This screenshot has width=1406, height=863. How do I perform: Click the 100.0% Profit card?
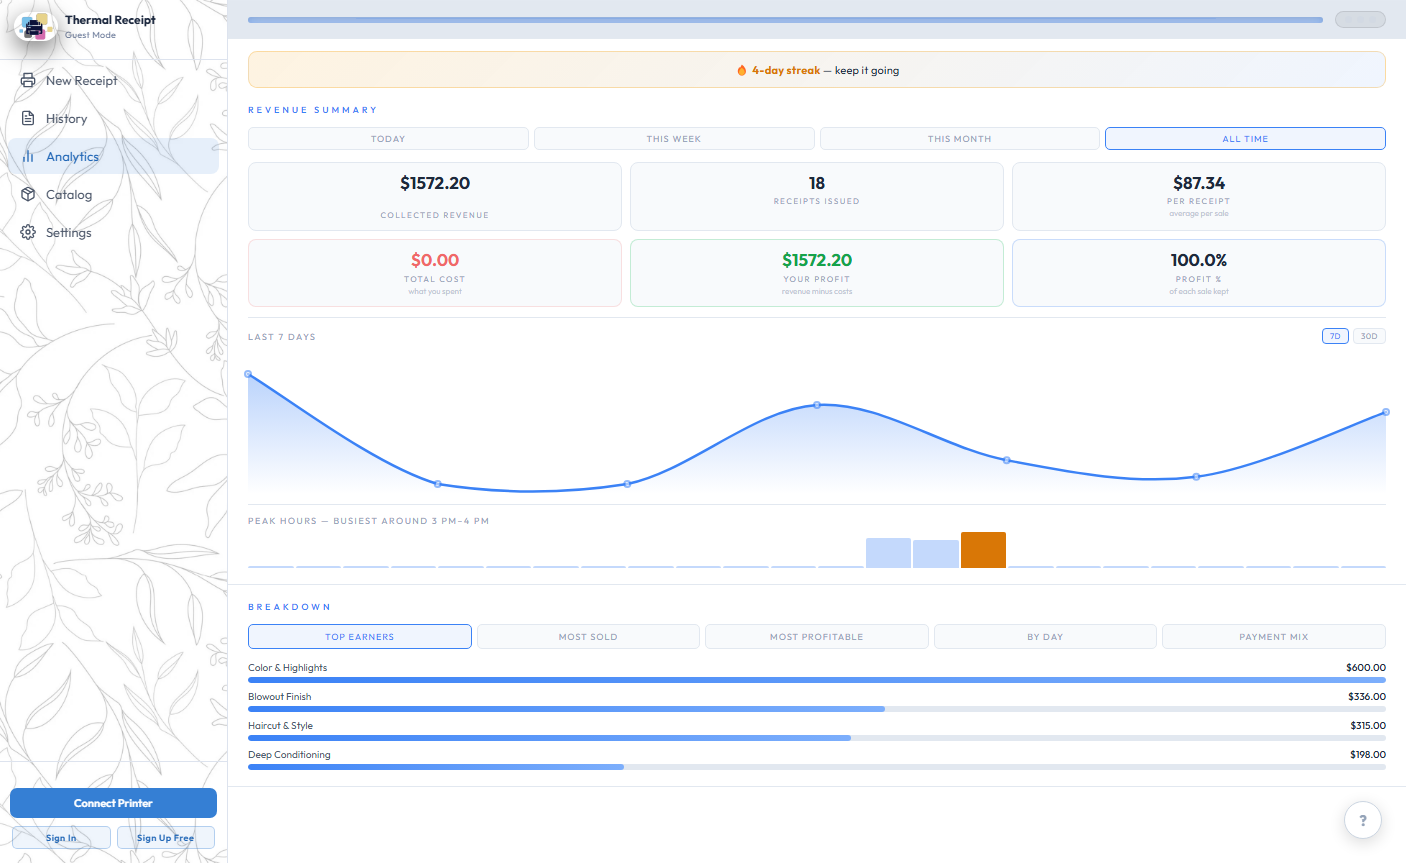click(1199, 273)
